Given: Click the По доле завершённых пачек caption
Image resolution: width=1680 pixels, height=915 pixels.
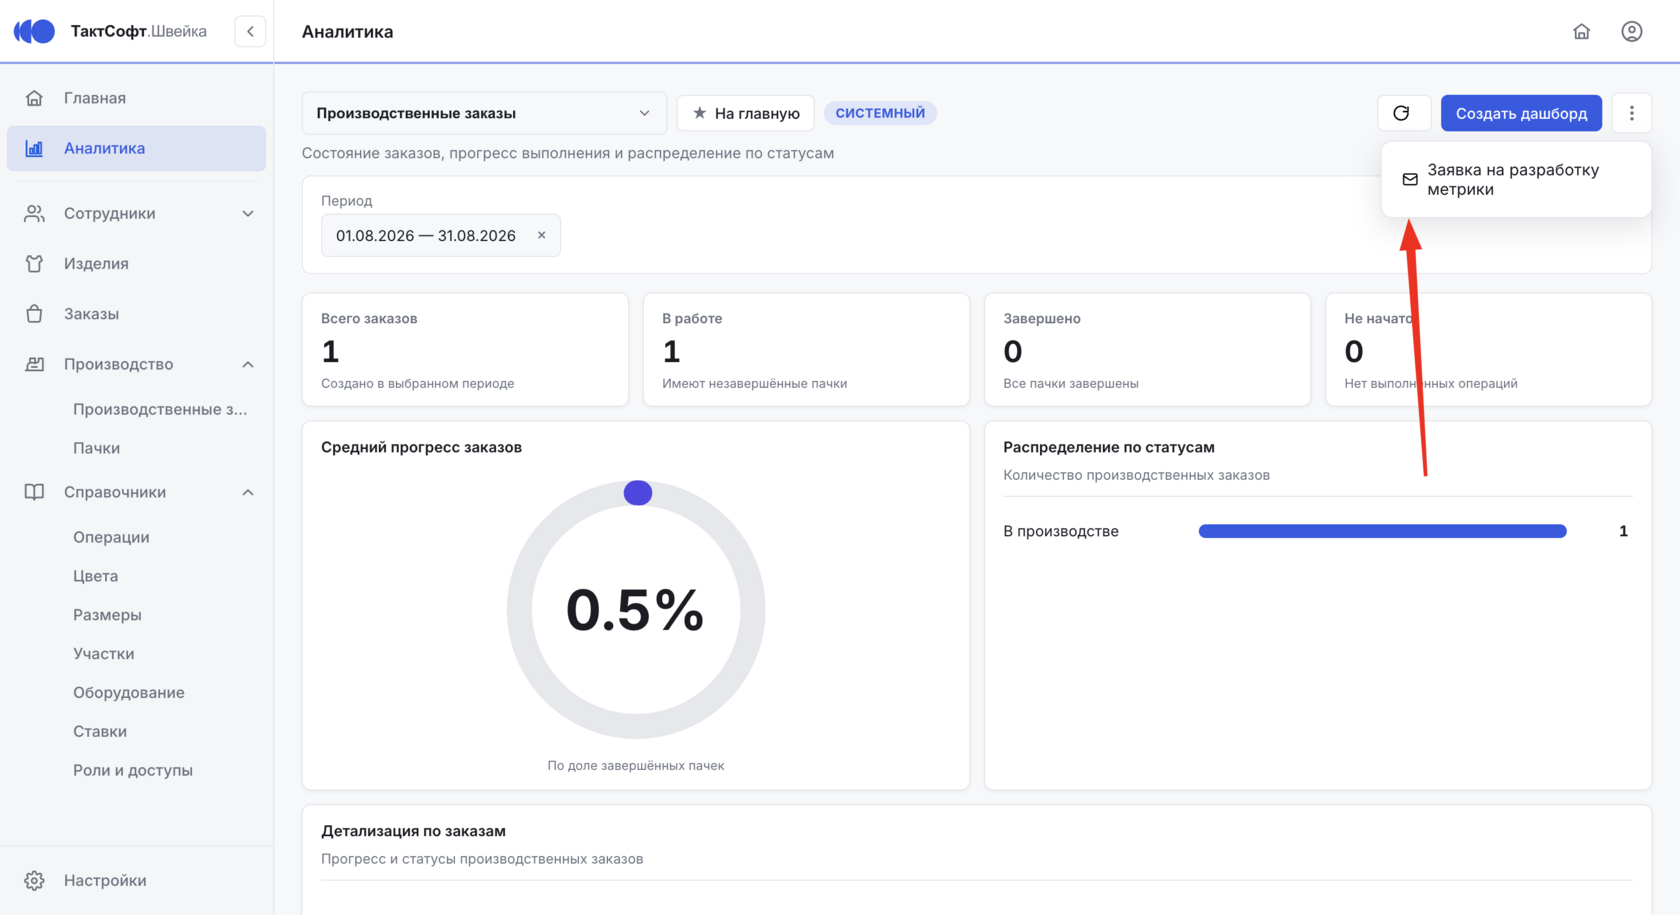Looking at the screenshot, I should coord(636,765).
